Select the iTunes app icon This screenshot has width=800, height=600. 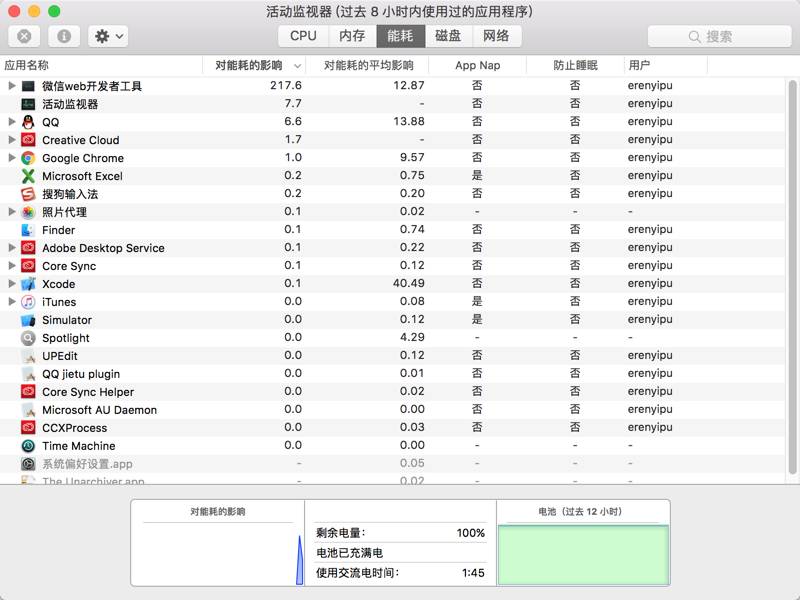(x=28, y=302)
